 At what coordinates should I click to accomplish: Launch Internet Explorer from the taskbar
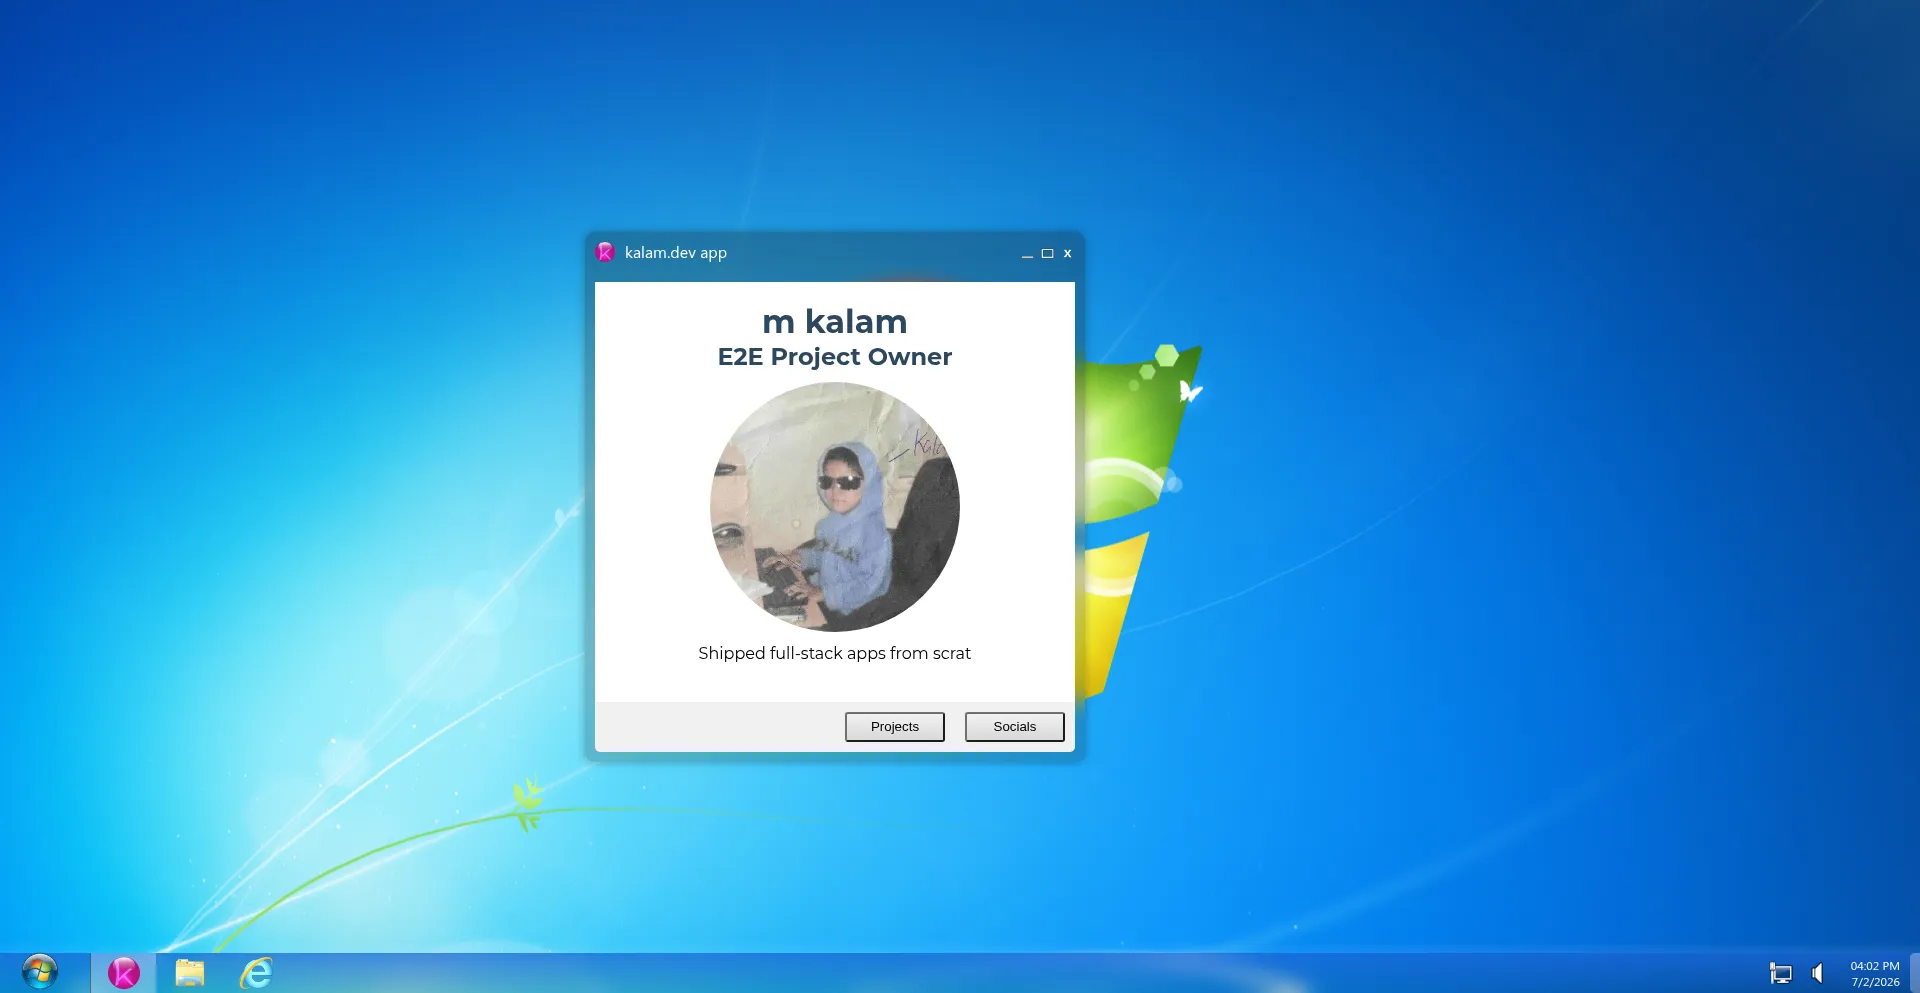pos(256,973)
